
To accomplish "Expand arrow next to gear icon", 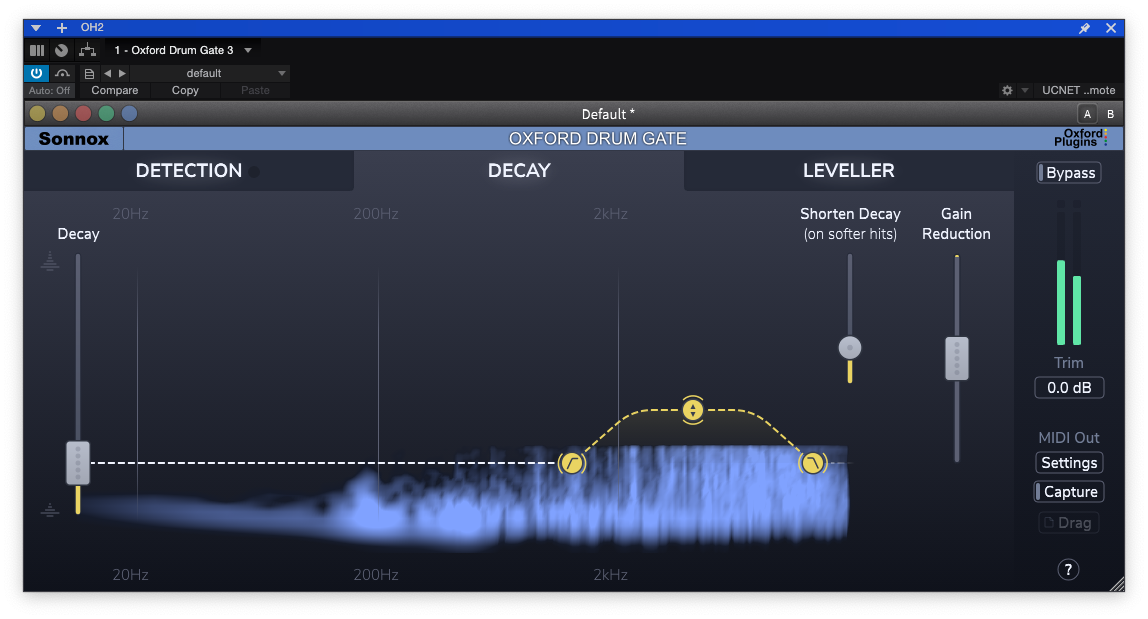I will tap(1025, 90).
